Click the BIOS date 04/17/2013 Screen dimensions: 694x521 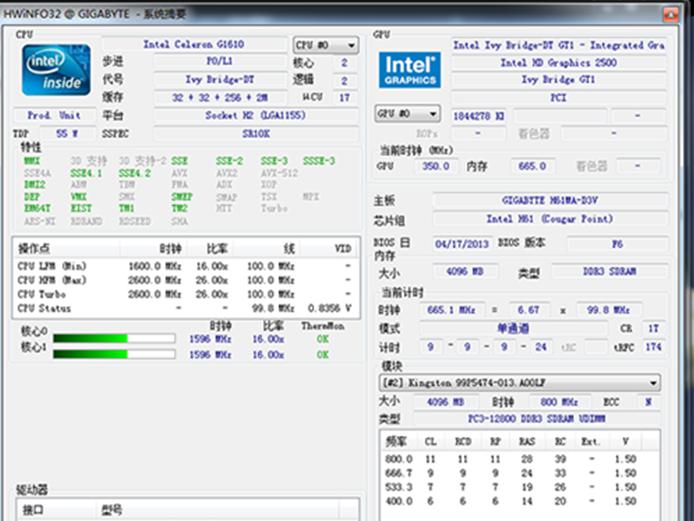coord(462,244)
